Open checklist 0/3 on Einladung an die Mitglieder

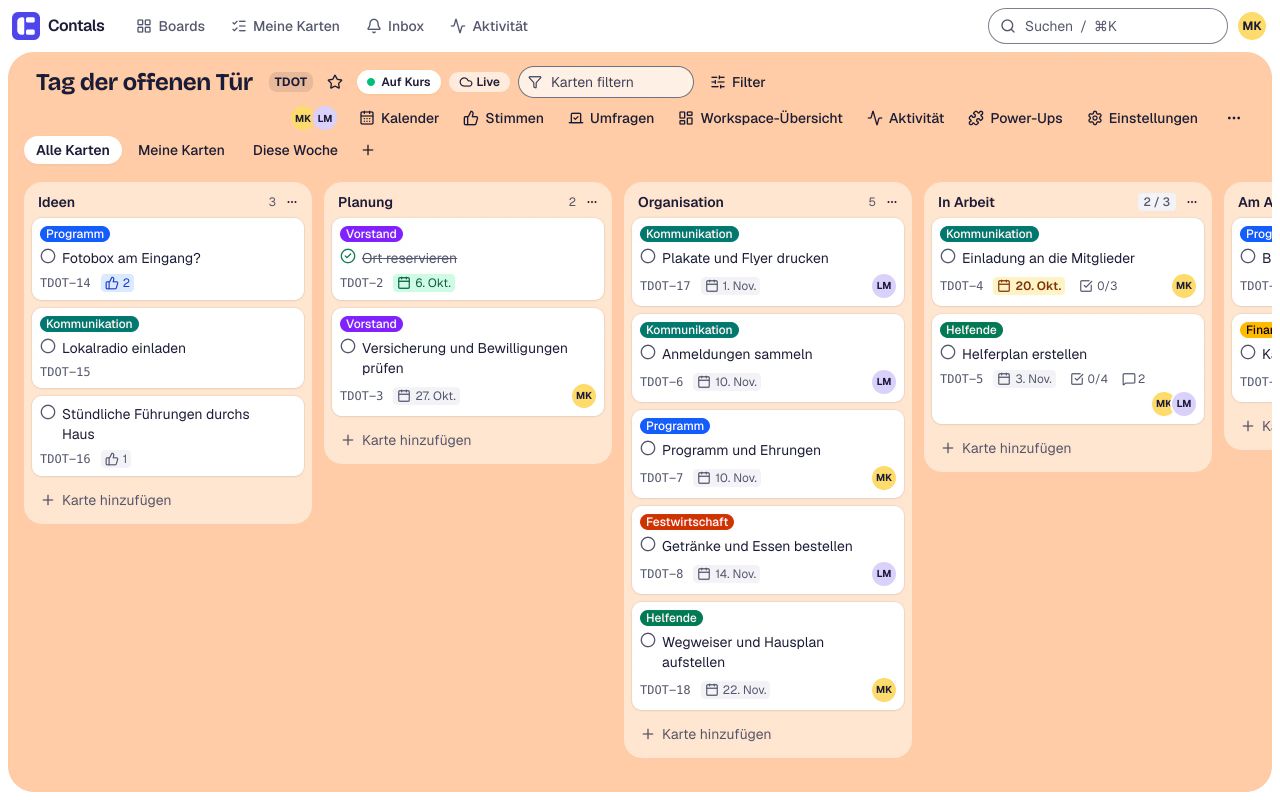(1099, 286)
